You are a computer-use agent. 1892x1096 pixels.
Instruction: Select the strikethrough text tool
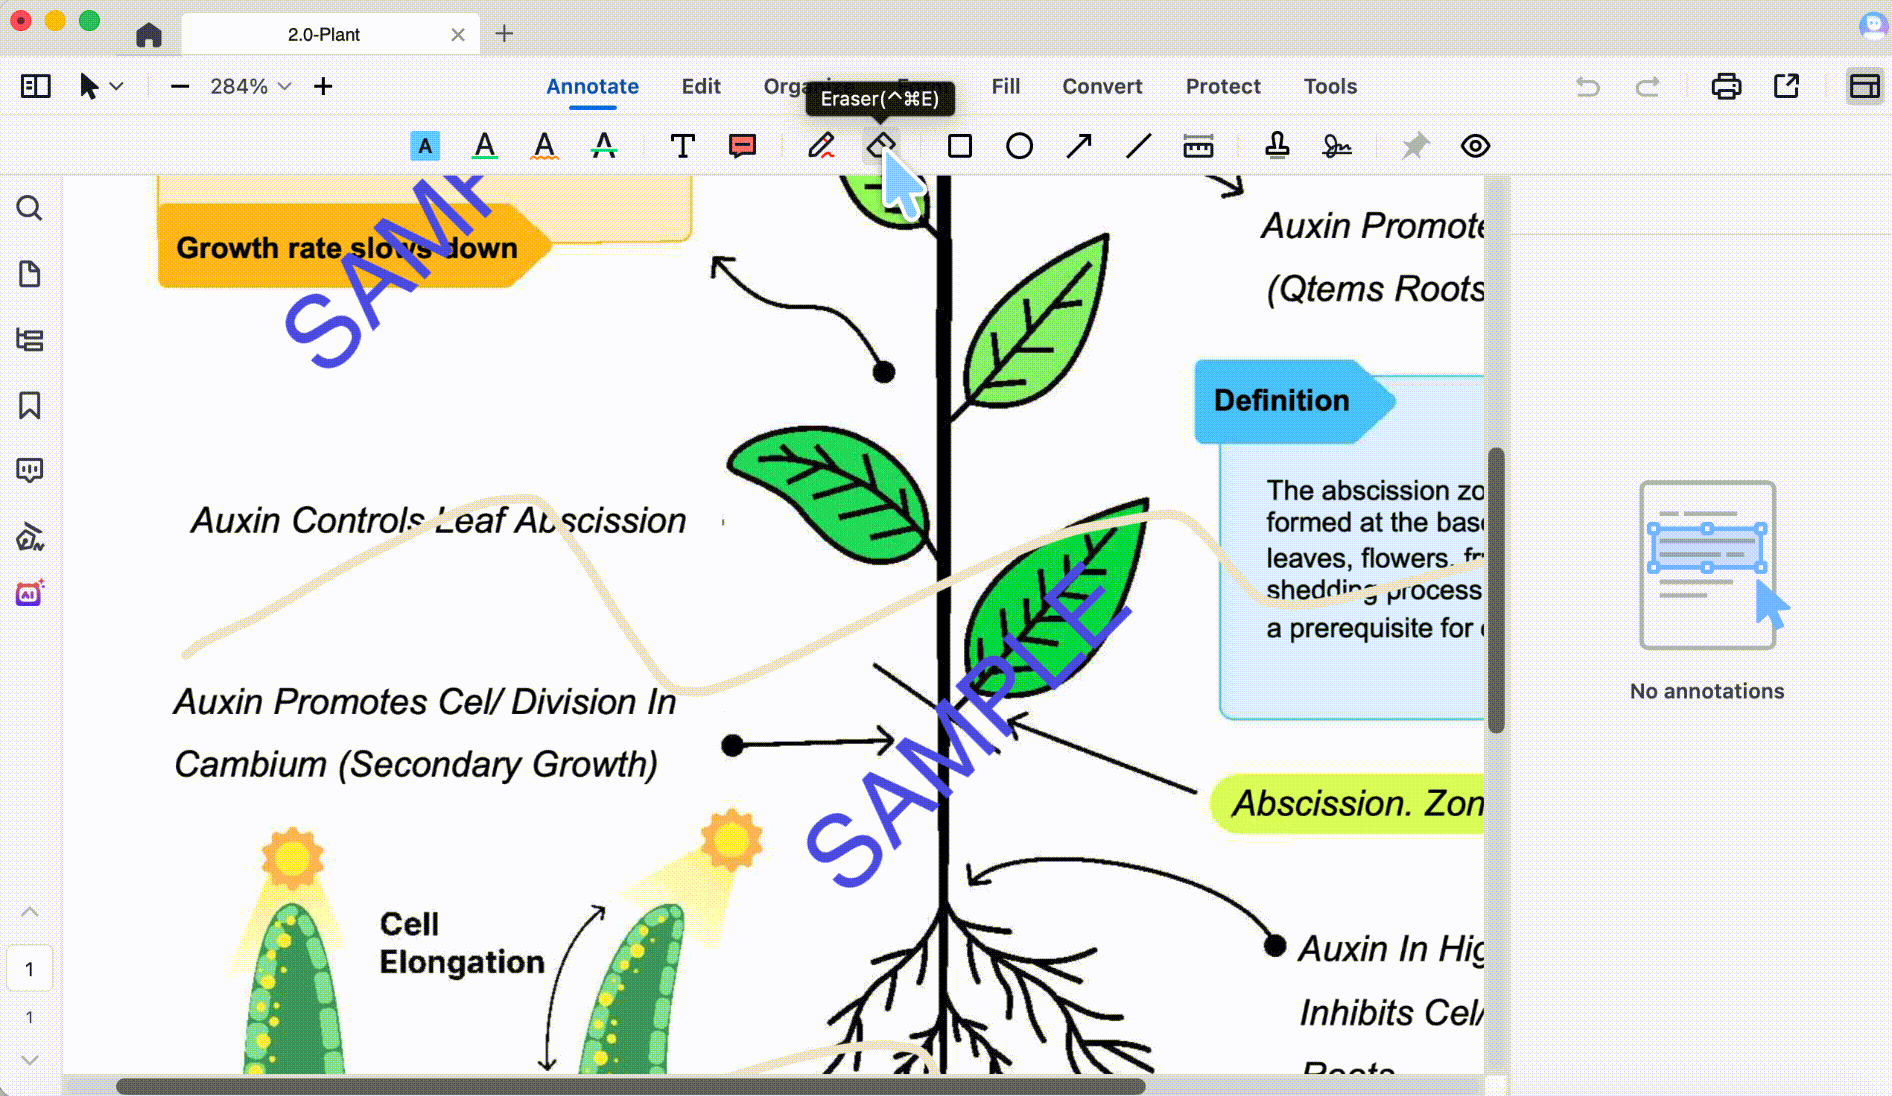[x=604, y=146]
